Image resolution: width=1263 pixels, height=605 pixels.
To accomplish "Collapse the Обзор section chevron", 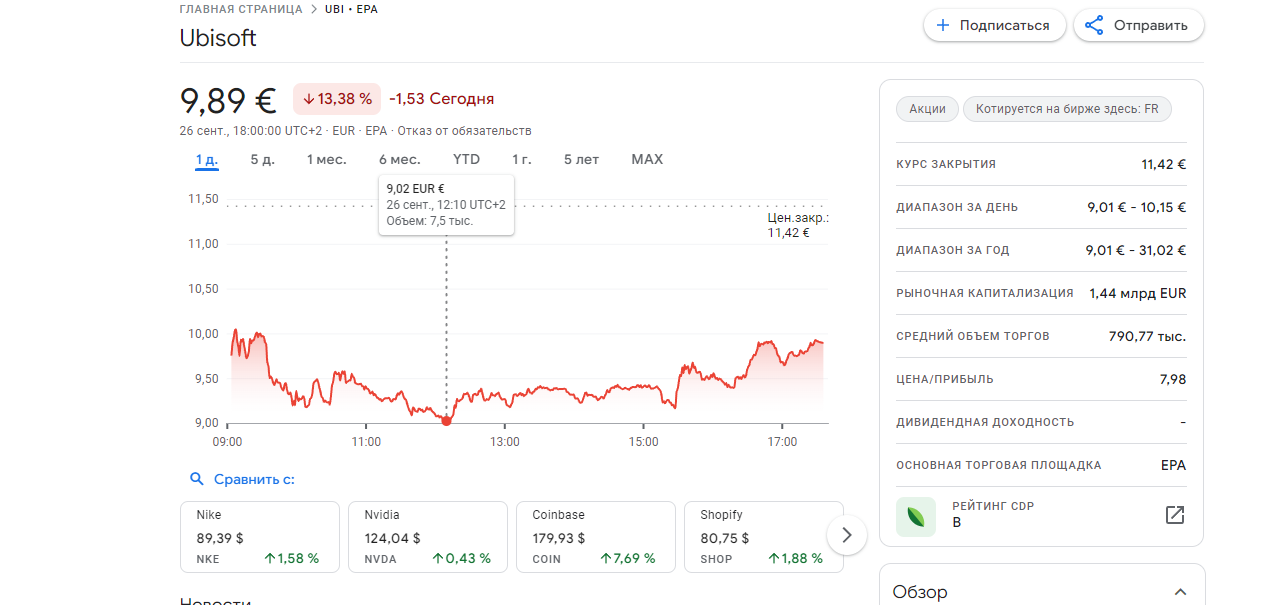I will (1180, 592).
